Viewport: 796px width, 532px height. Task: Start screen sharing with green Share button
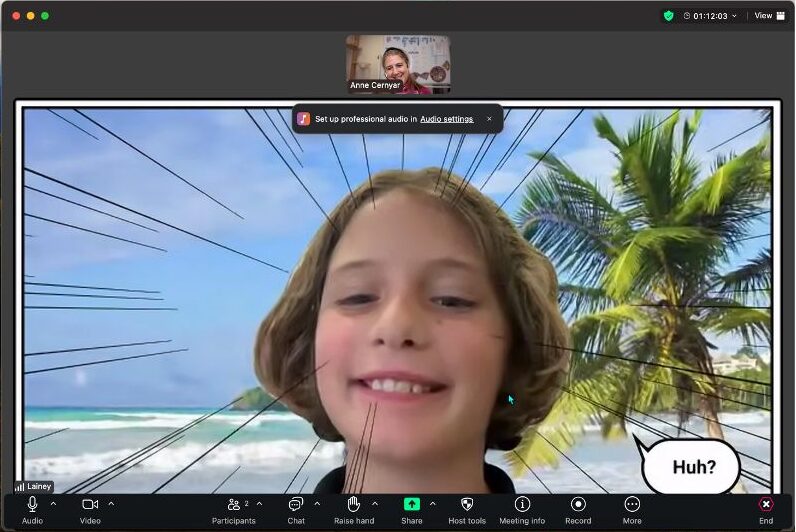[x=412, y=510]
